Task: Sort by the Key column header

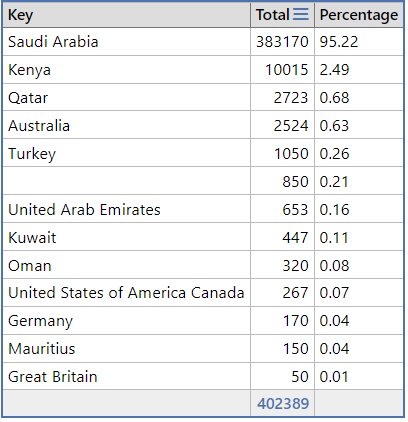Action: [x=126, y=15]
